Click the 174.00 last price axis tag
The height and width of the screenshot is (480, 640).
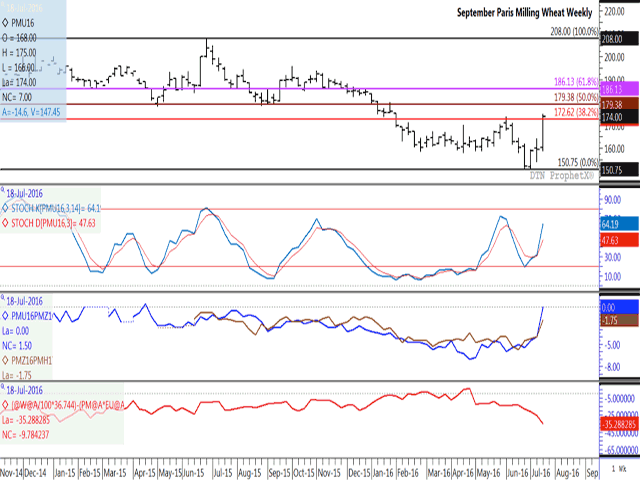point(620,117)
